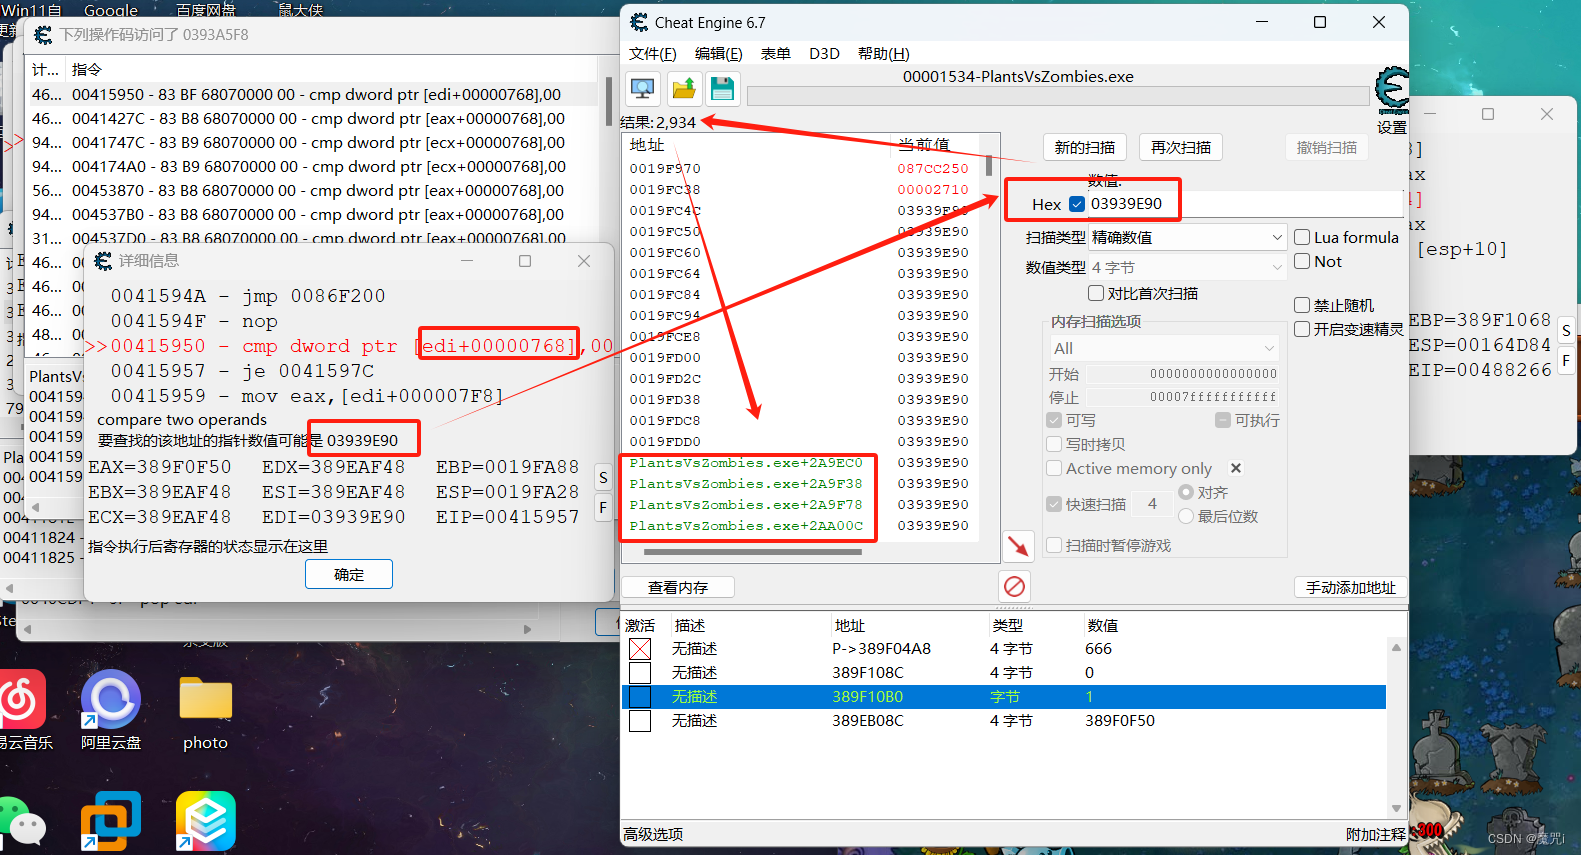Enable 开启变速精灵 checkbox
Viewport: 1581px width, 855px height.
1302,329
